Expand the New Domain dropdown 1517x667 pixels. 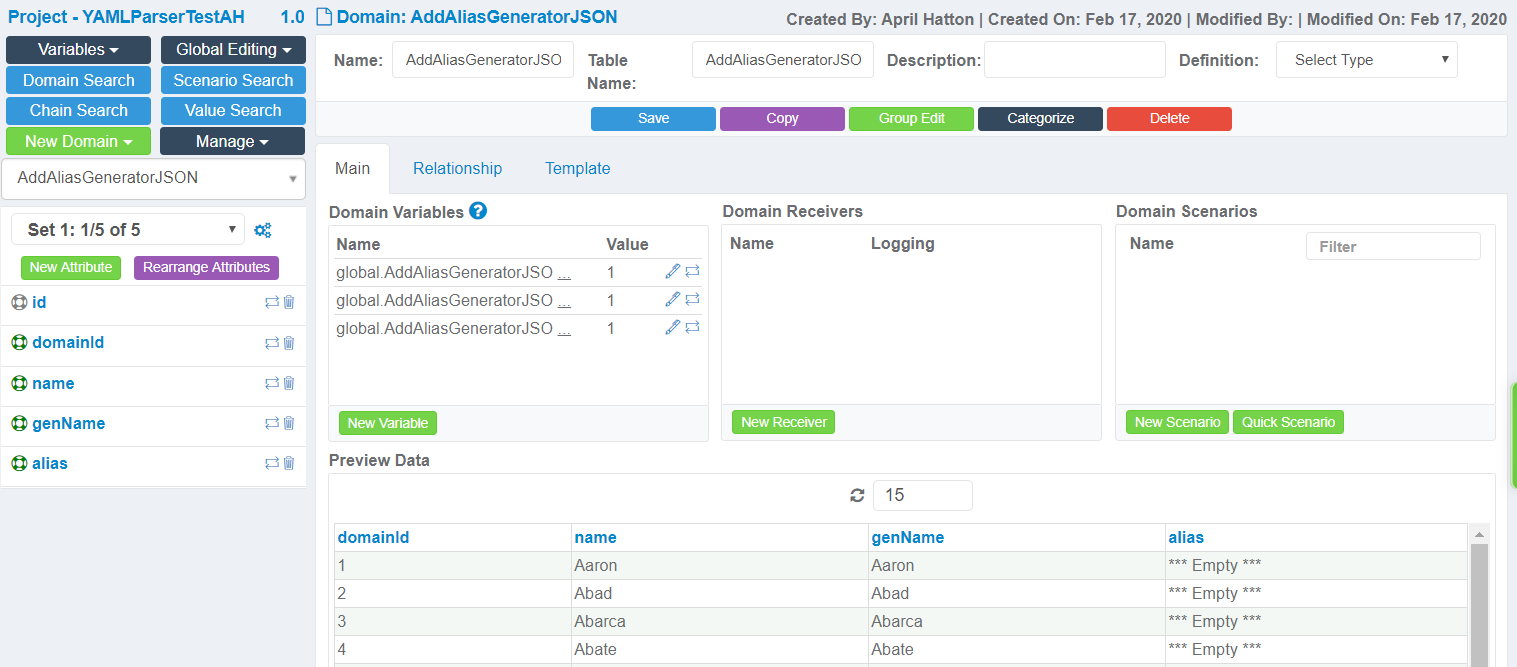(78, 141)
